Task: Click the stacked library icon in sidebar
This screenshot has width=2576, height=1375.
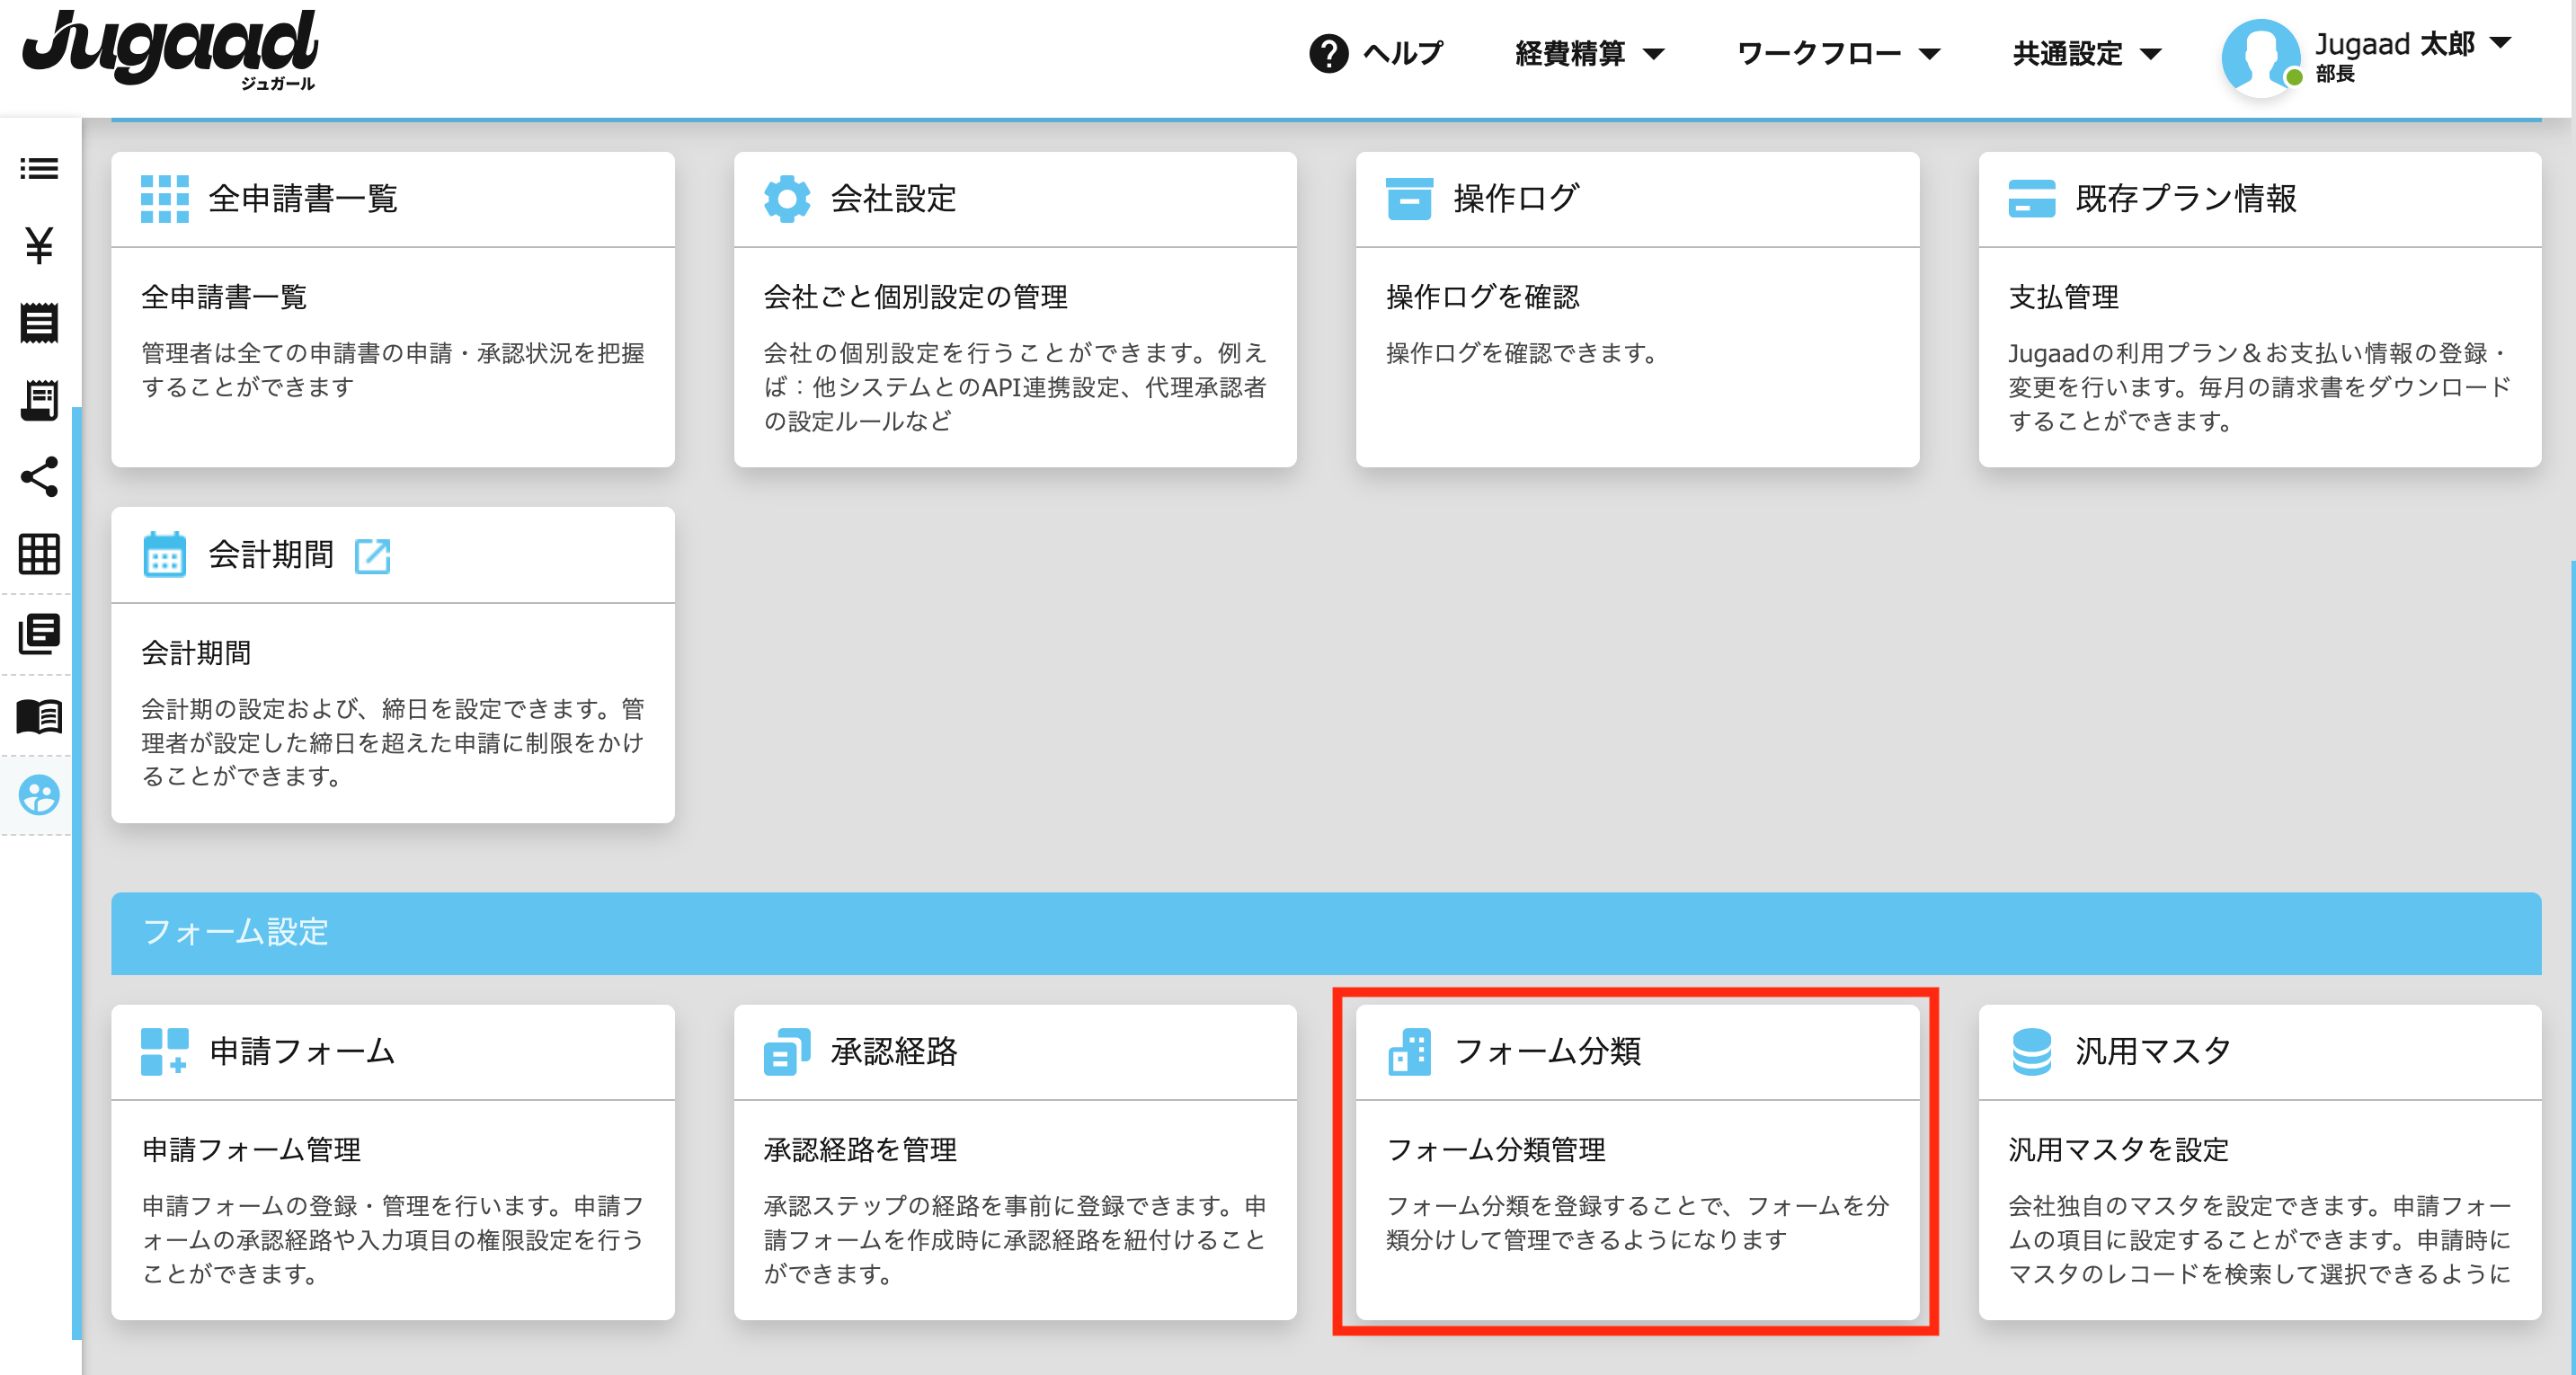Action: pyautogui.click(x=39, y=634)
